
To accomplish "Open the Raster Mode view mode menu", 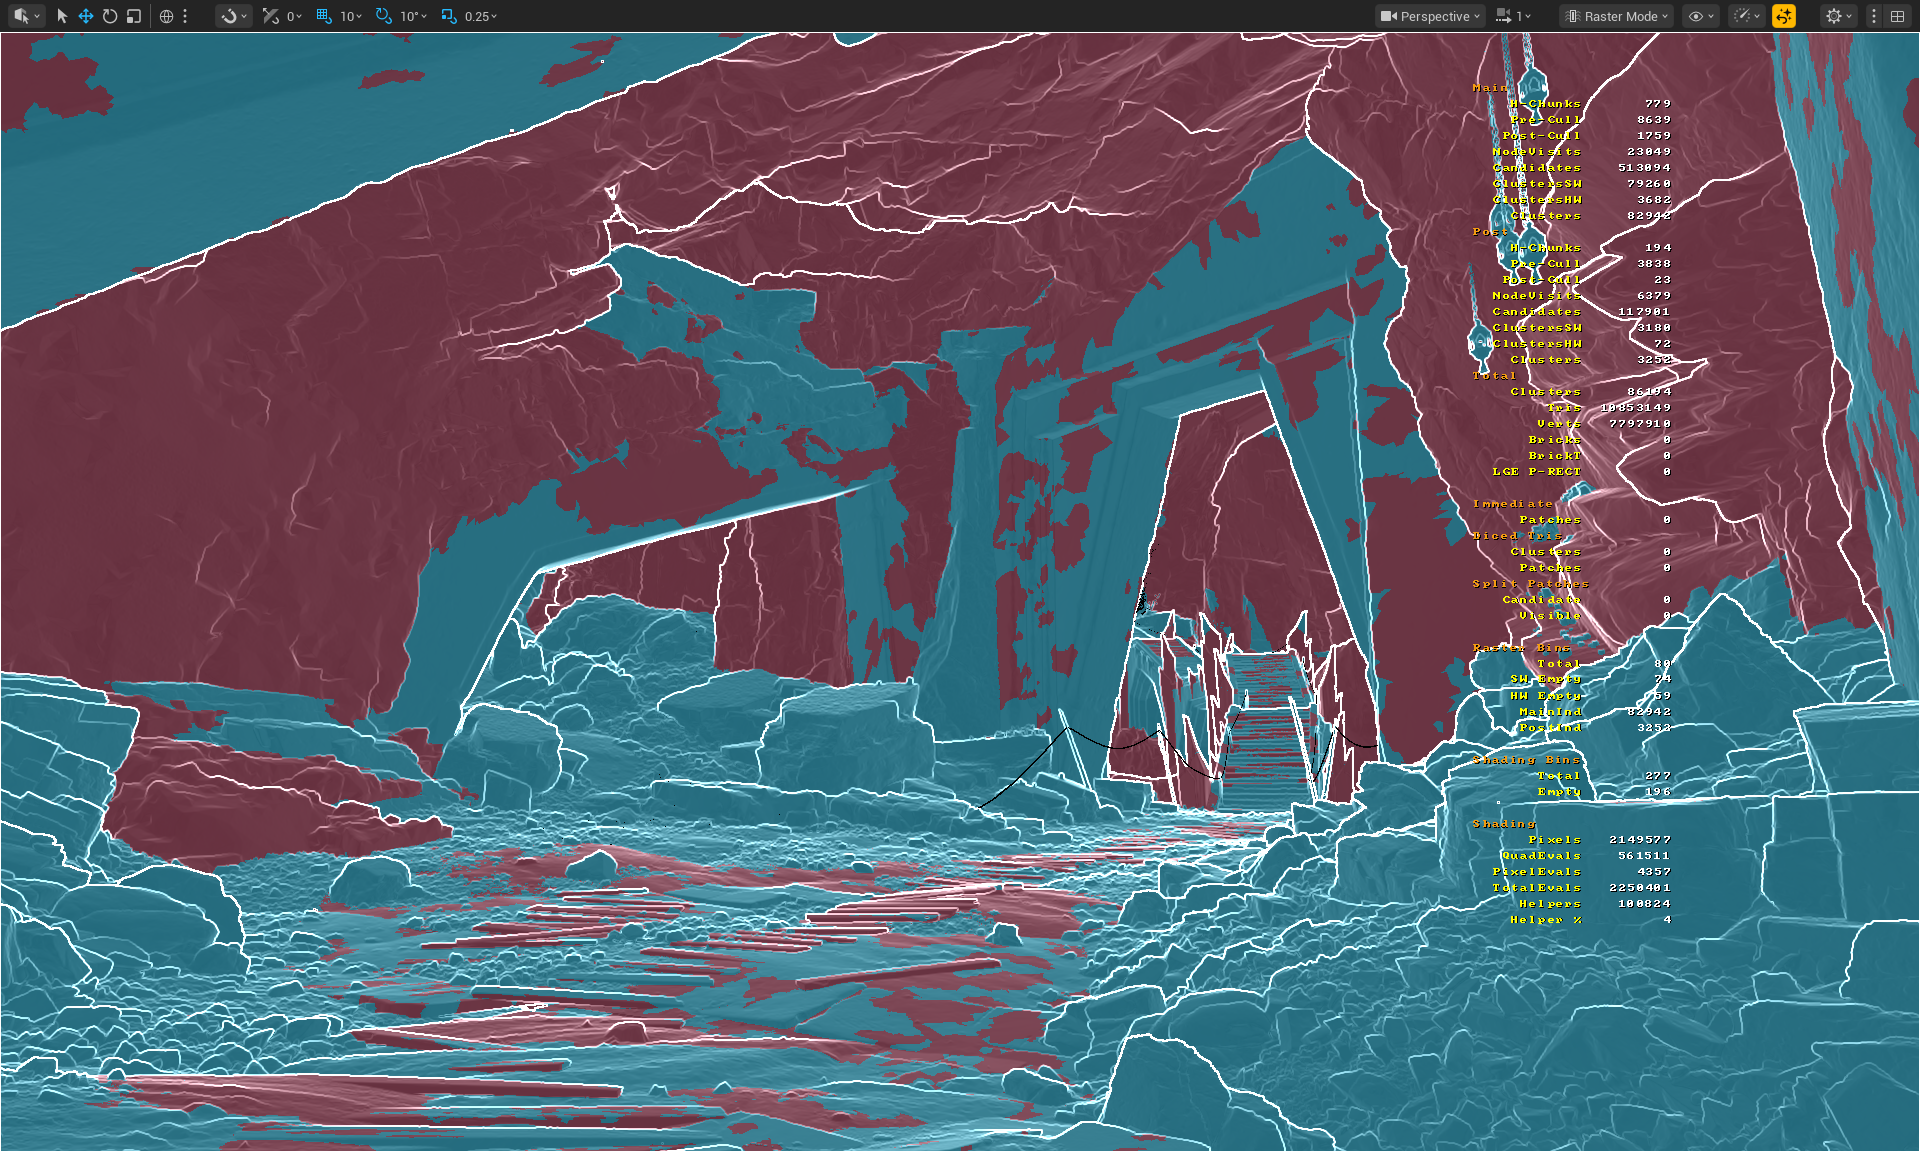I will 1617,16.
